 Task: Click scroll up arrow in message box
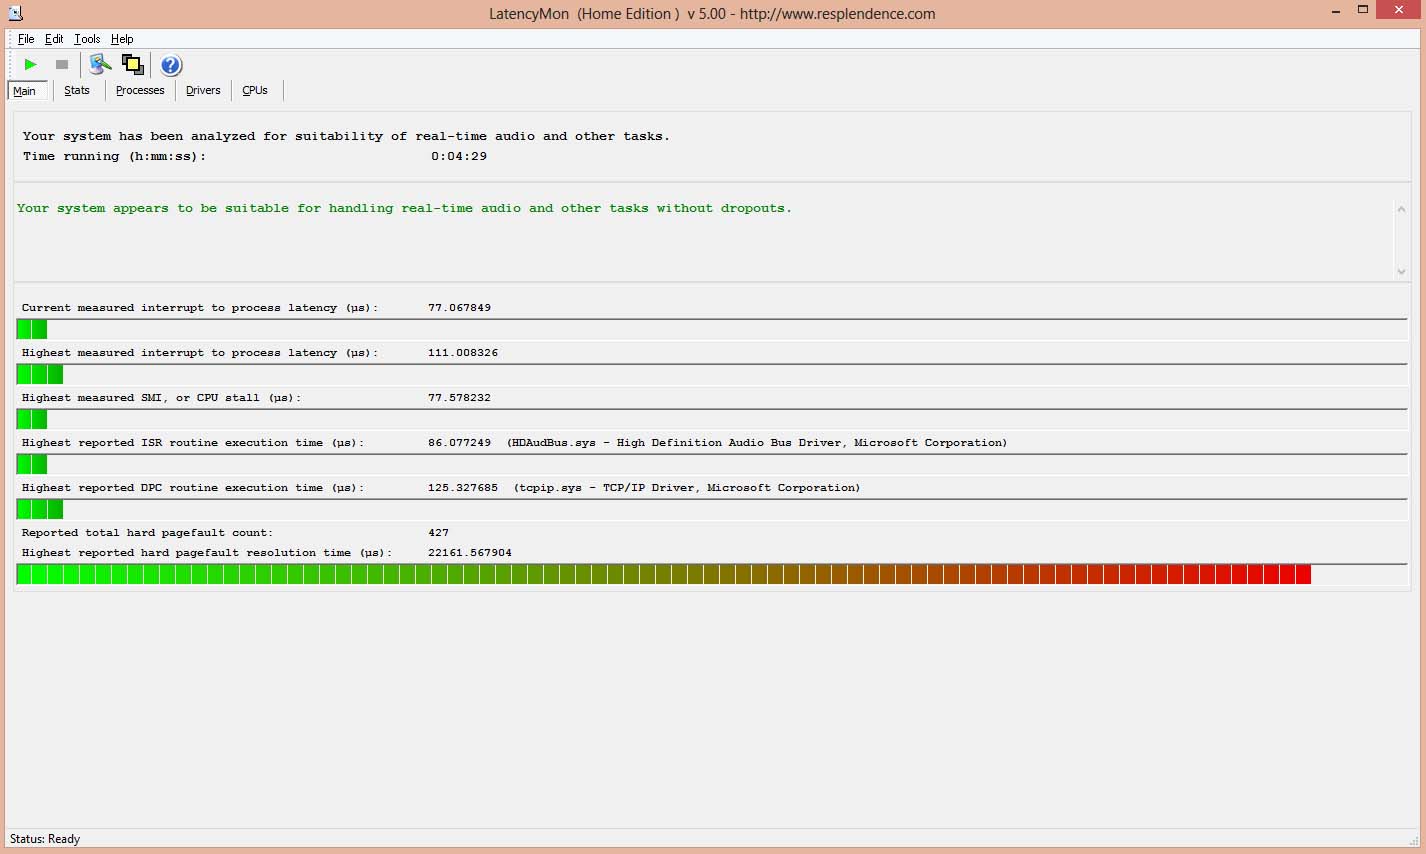click(x=1401, y=209)
